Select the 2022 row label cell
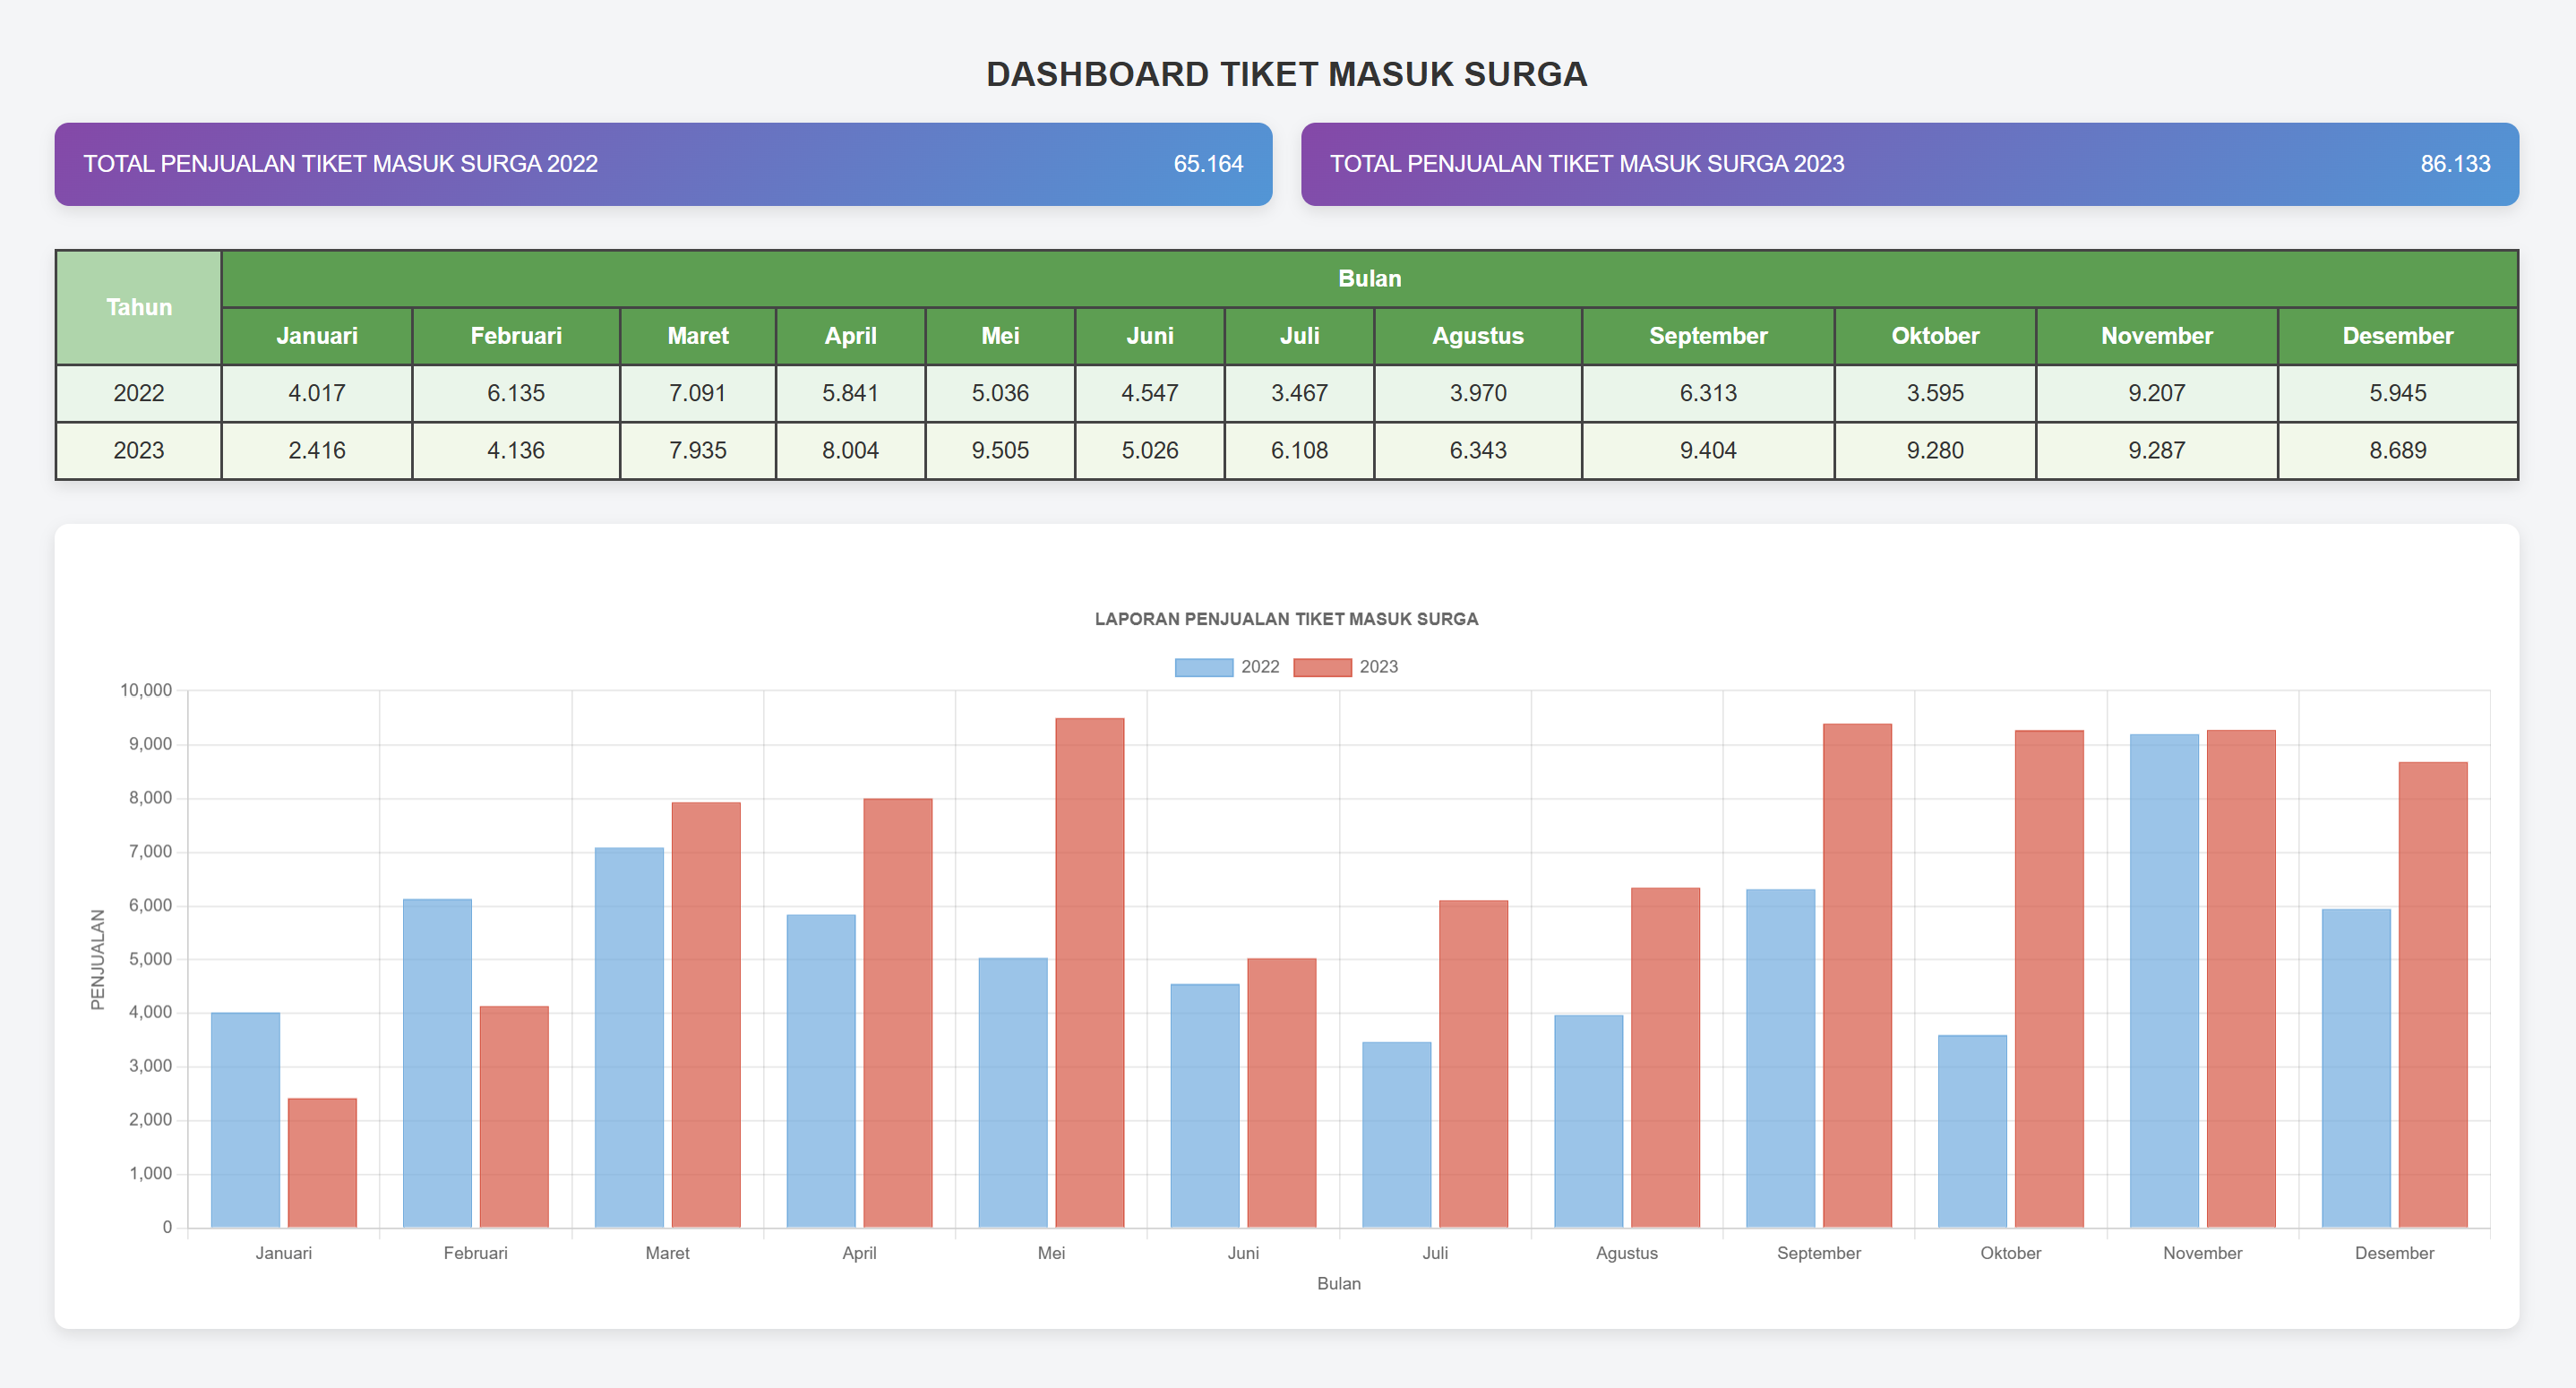Screen dimensions: 2576x1388 click(x=139, y=393)
